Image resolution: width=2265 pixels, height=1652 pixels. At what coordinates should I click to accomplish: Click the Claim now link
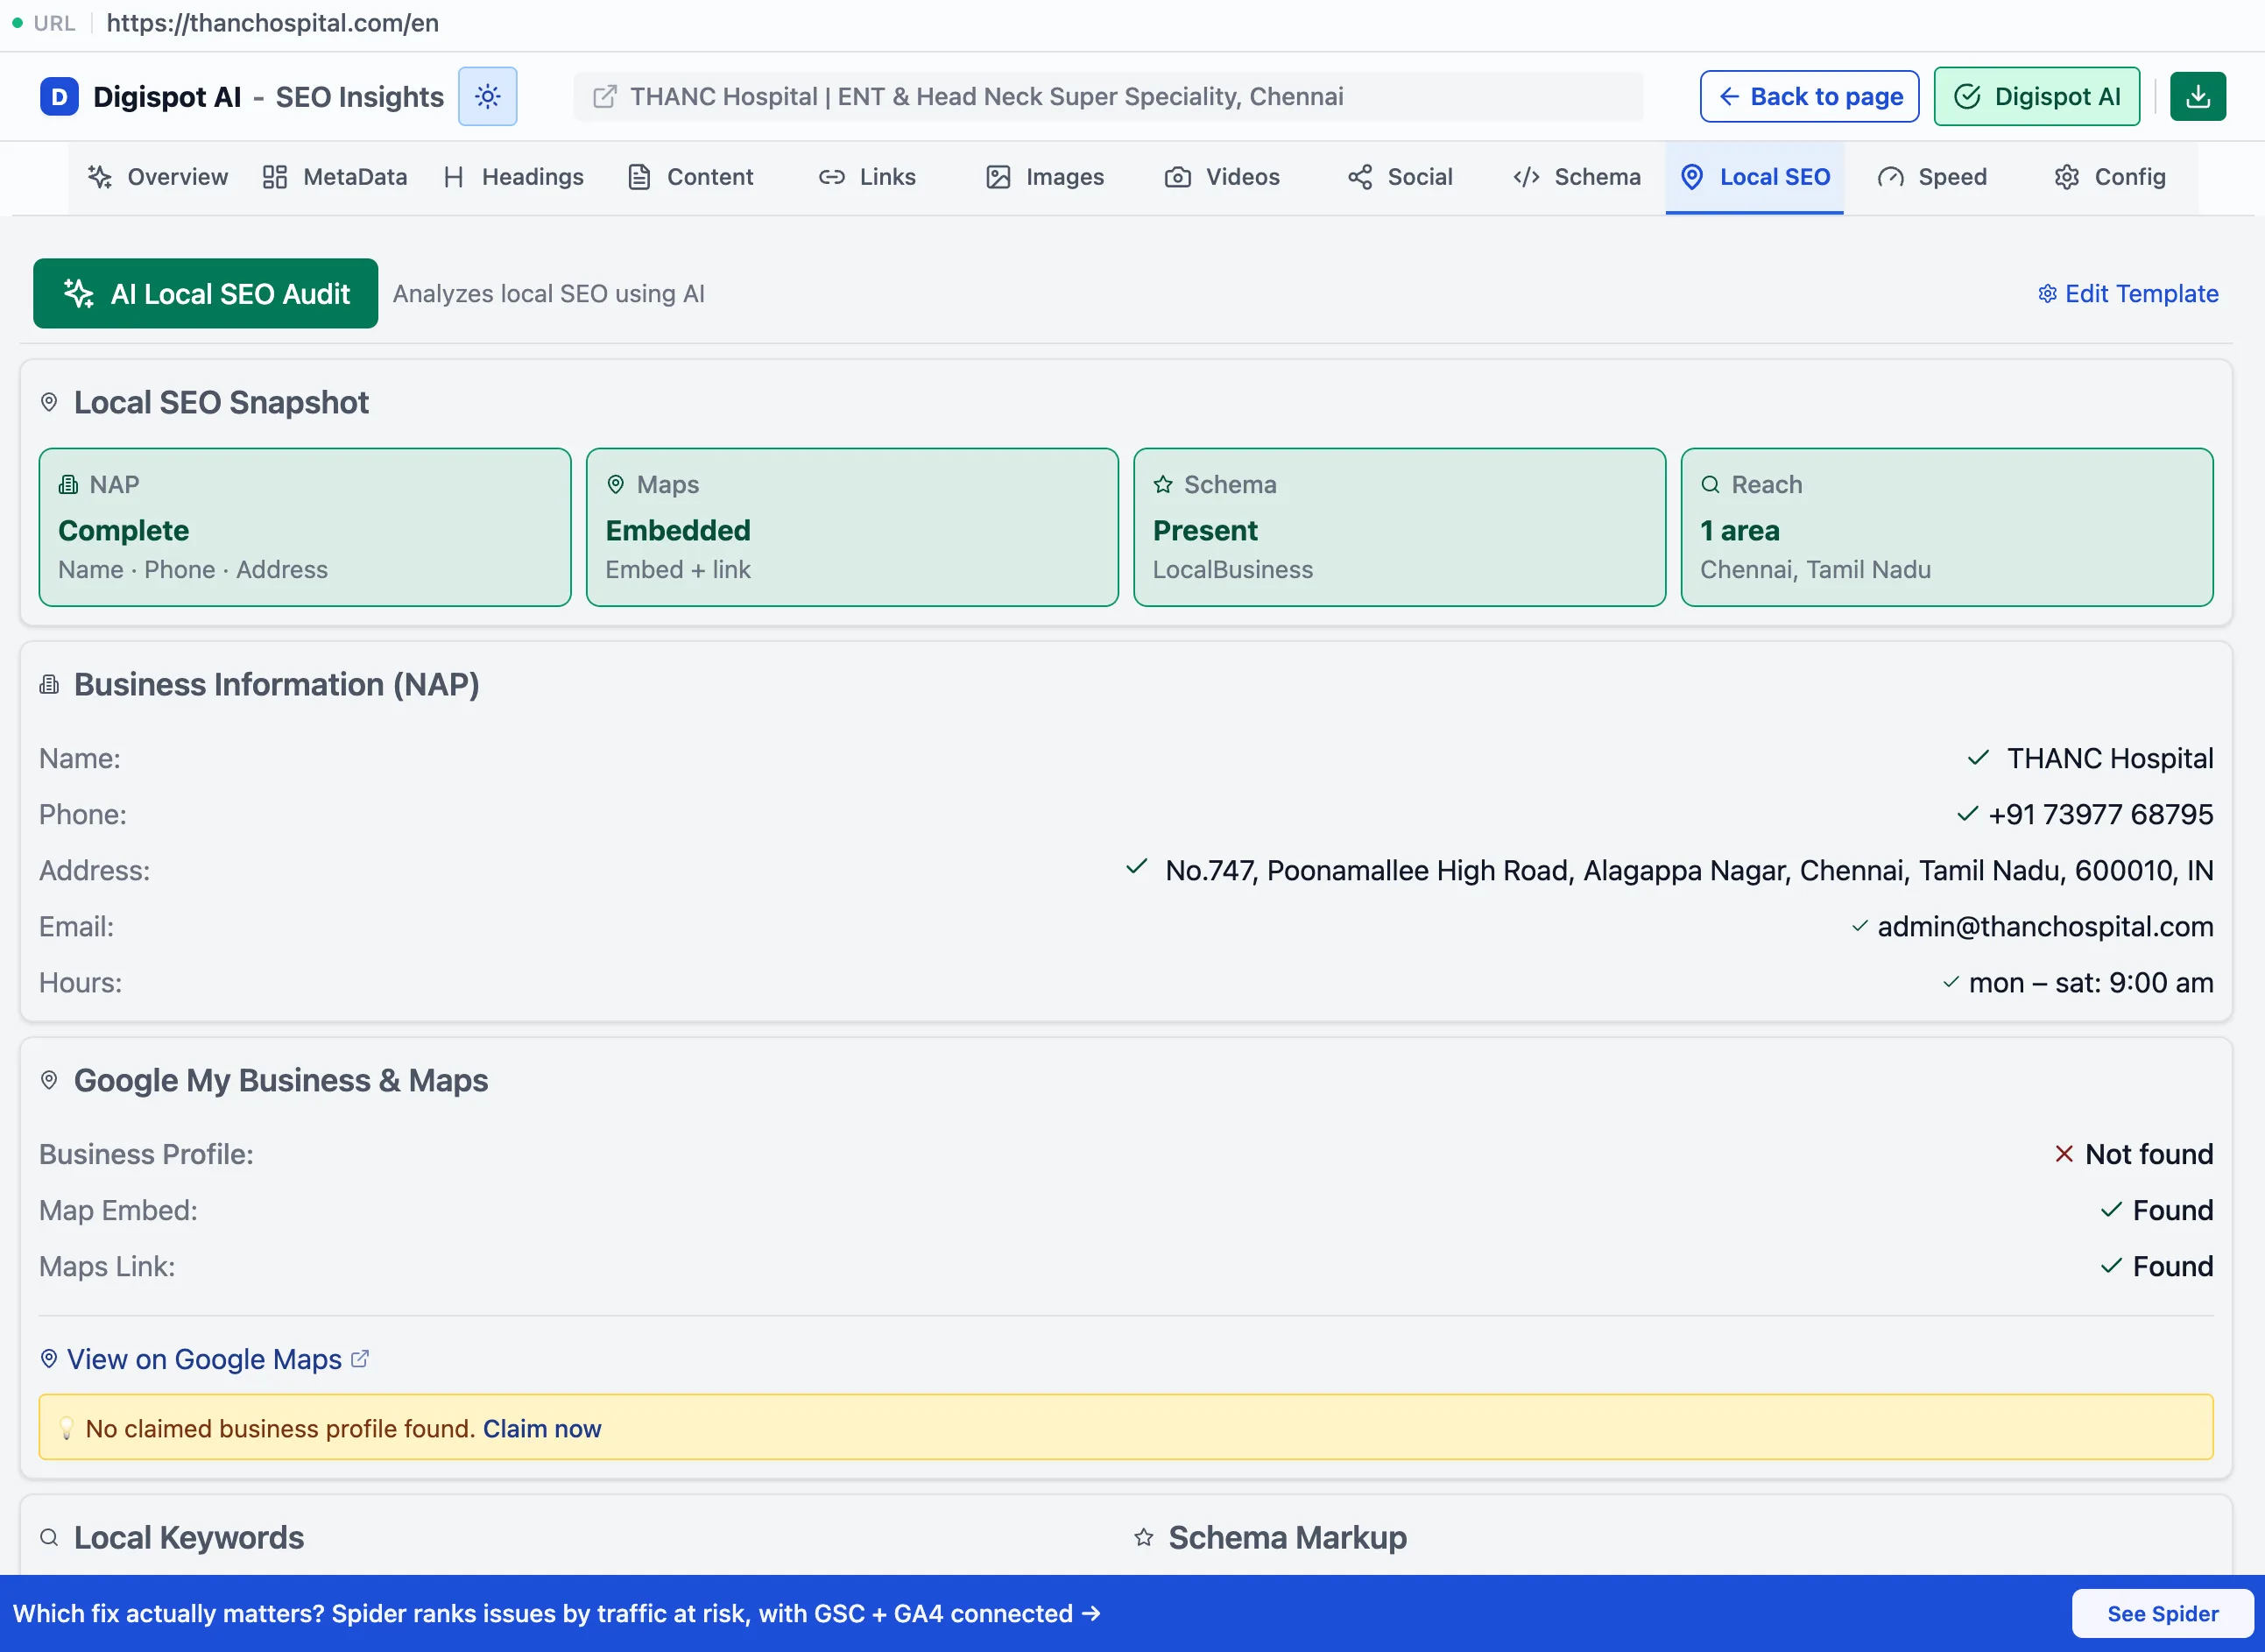(542, 1428)
